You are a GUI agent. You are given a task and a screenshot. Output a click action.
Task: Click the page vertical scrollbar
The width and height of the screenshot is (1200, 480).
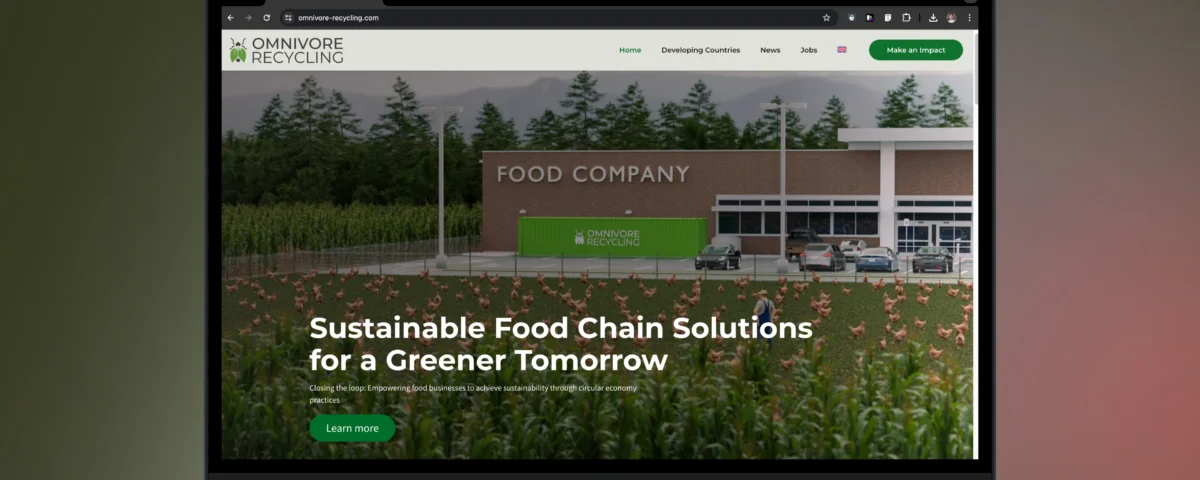pos(975,245)
